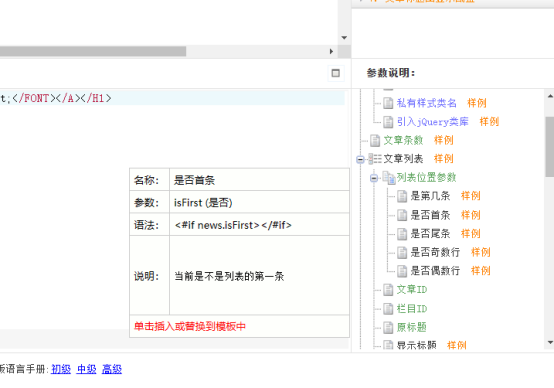Select the 原标题 parameter
Screen dimensions: 554x388
pyautogui.click(x=411, y=327)
